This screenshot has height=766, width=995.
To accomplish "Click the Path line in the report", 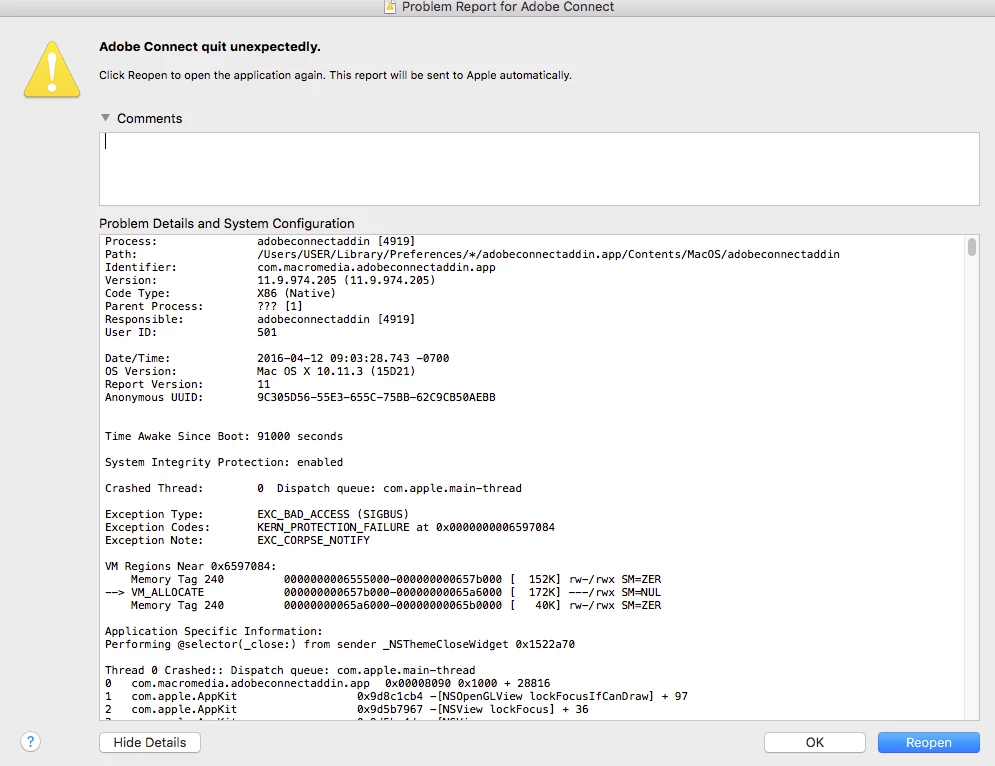I will (x=472, y=254).
